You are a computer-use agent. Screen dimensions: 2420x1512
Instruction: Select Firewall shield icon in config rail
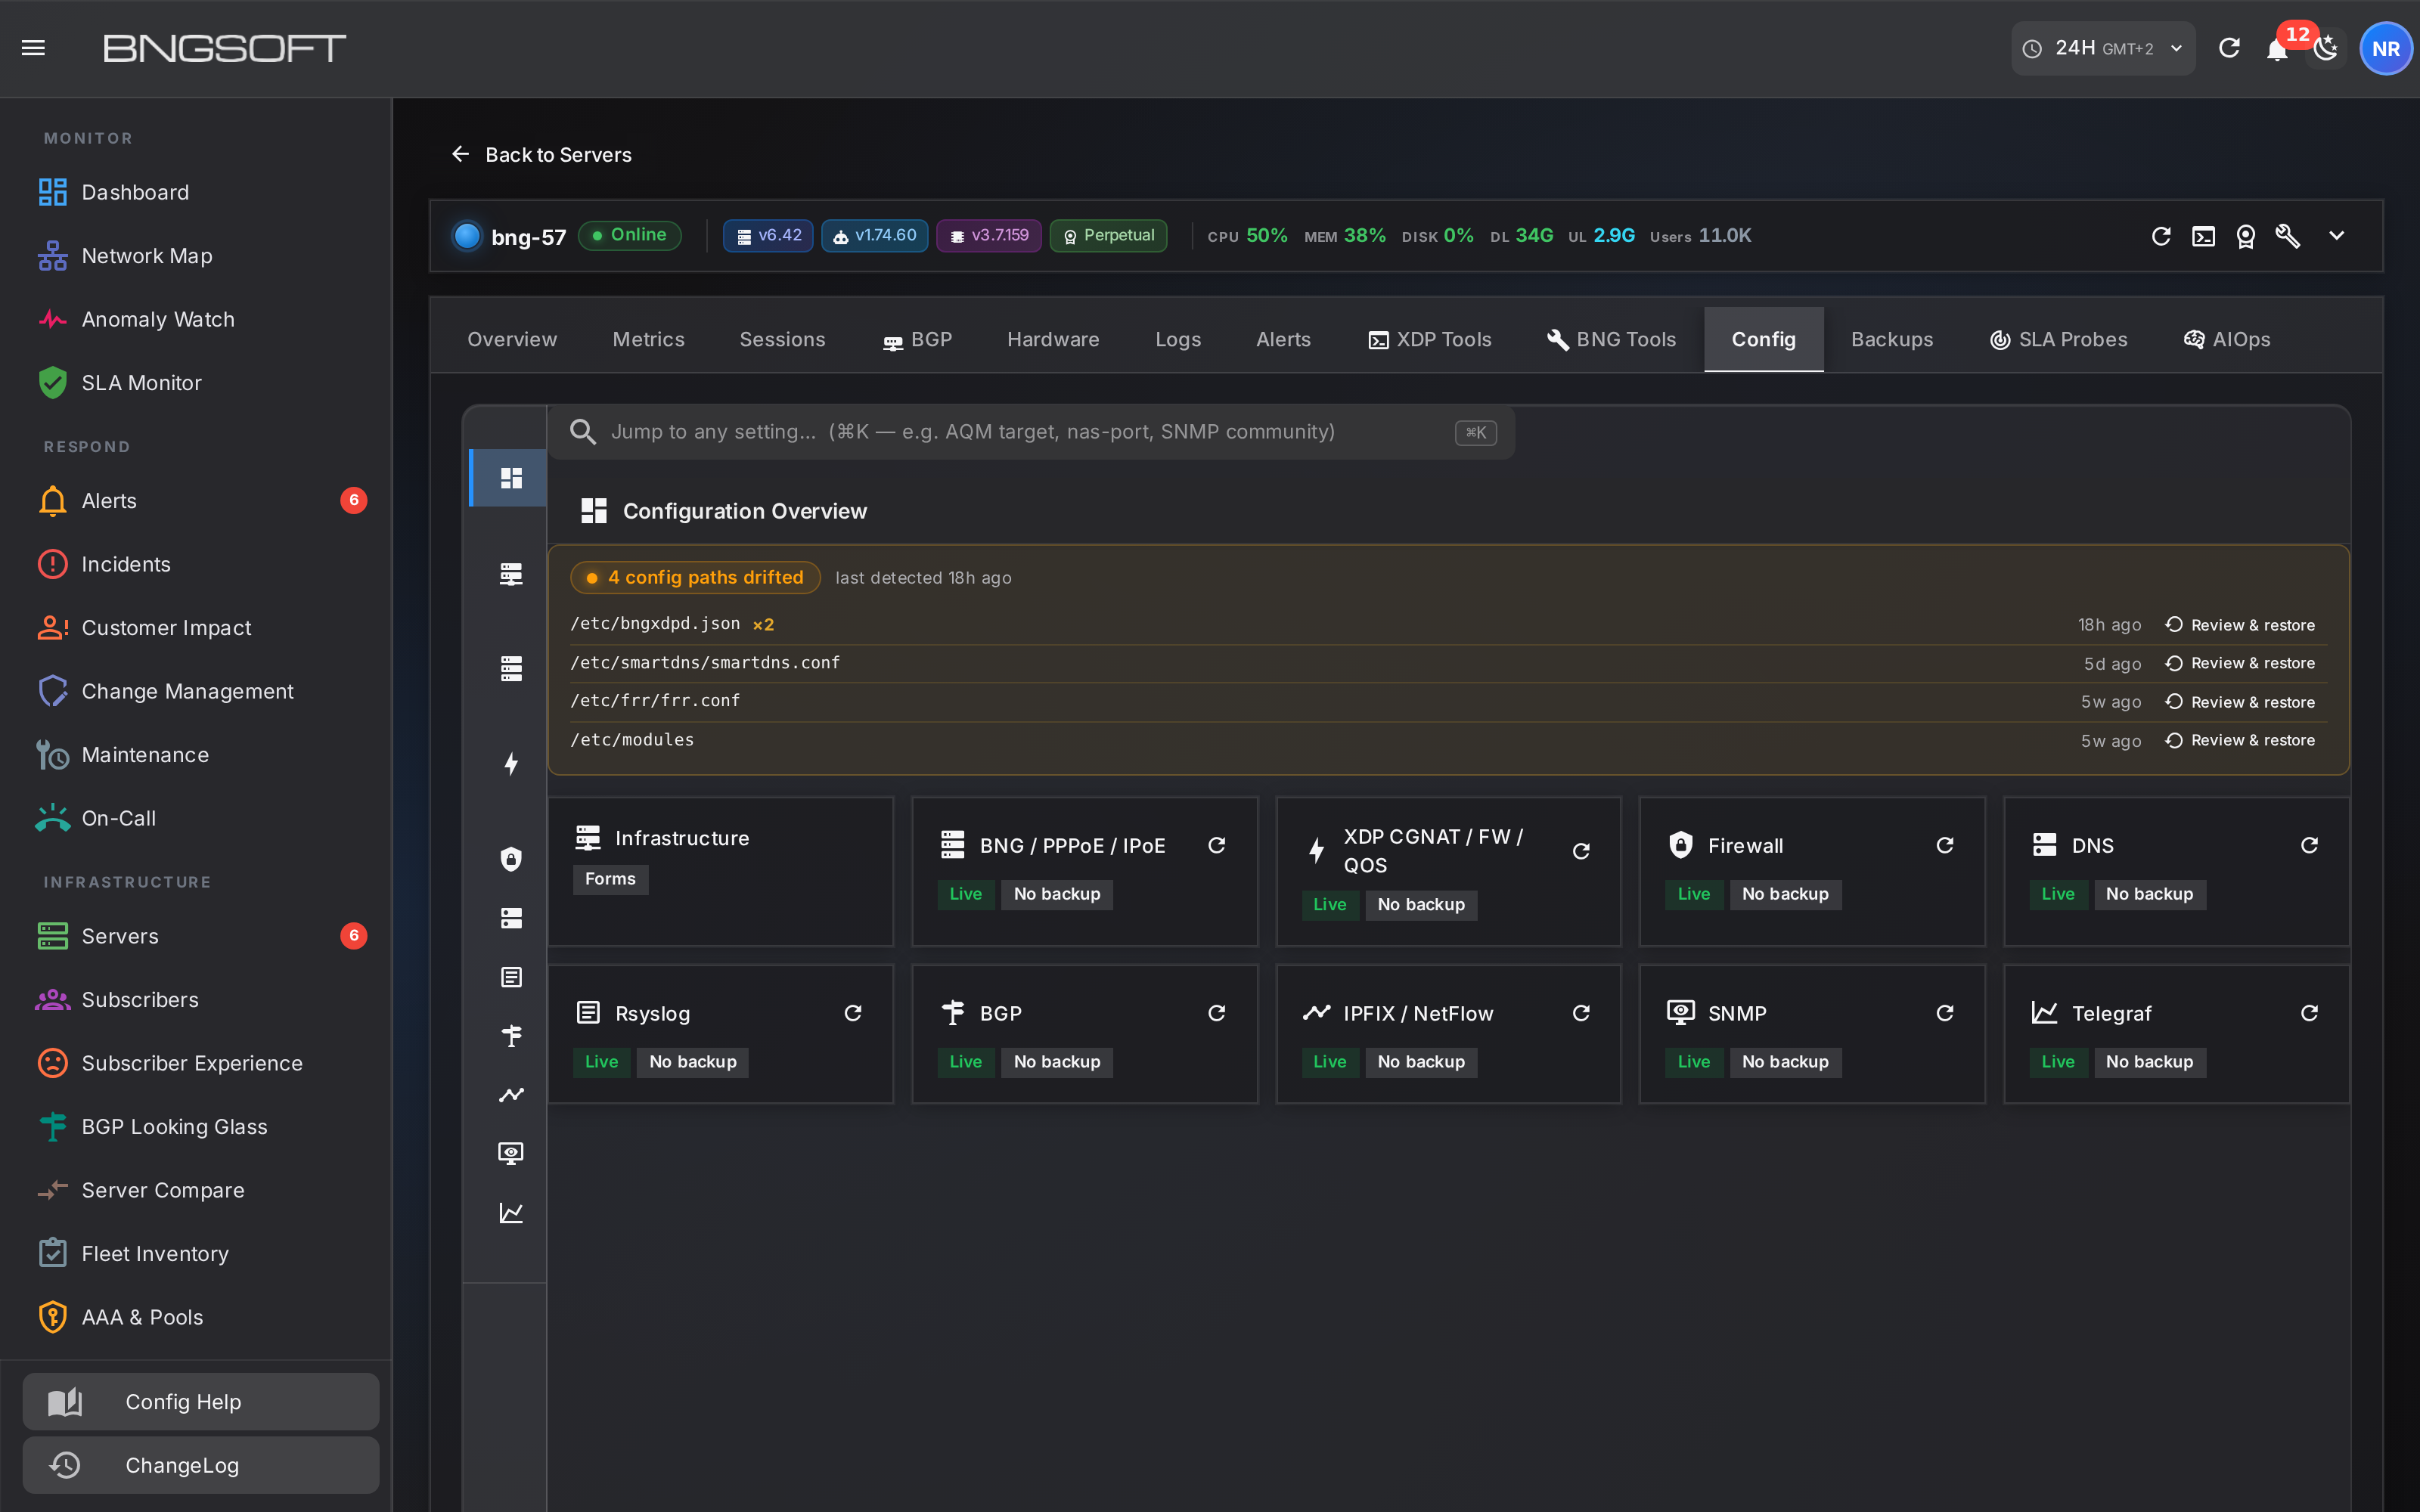pos(511,859)
